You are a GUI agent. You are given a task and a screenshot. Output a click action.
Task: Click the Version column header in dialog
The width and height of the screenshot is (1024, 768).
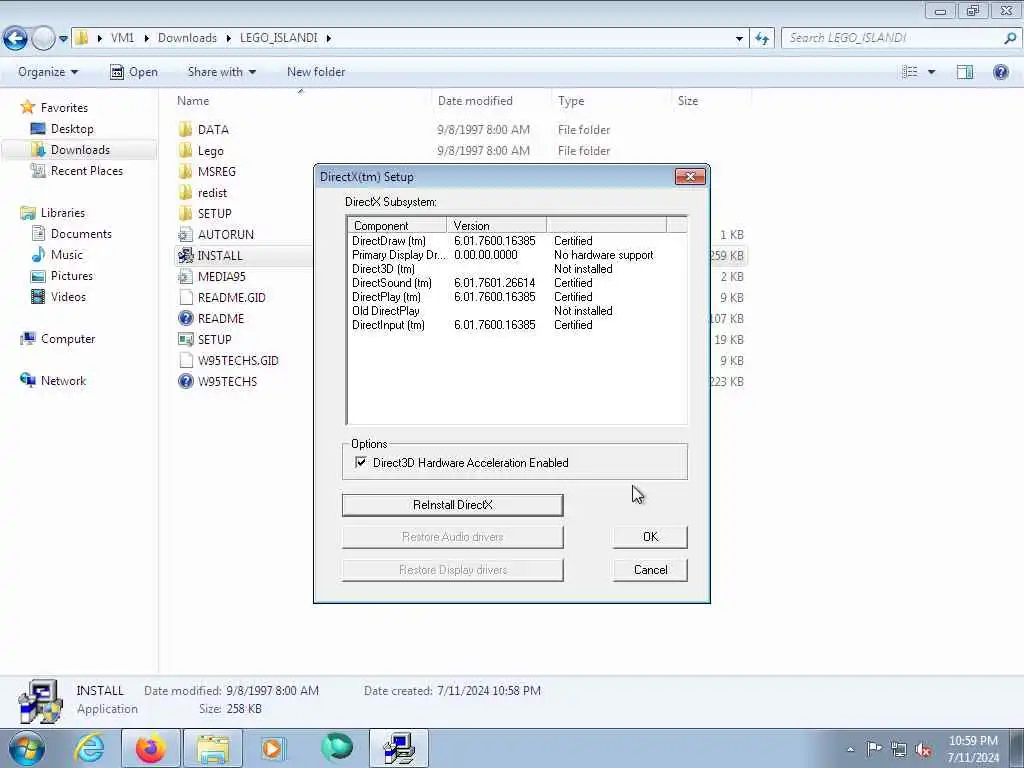496,225
